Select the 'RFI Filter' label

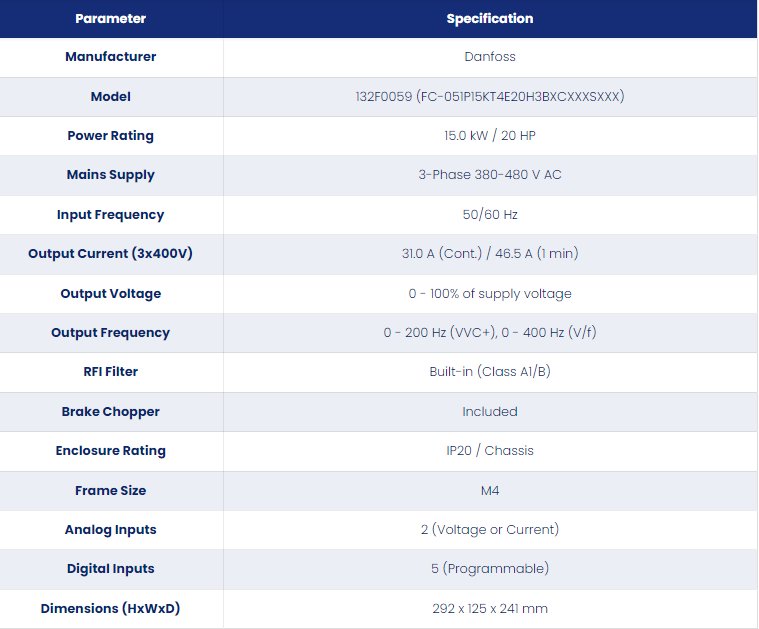(x=110, y=371)
